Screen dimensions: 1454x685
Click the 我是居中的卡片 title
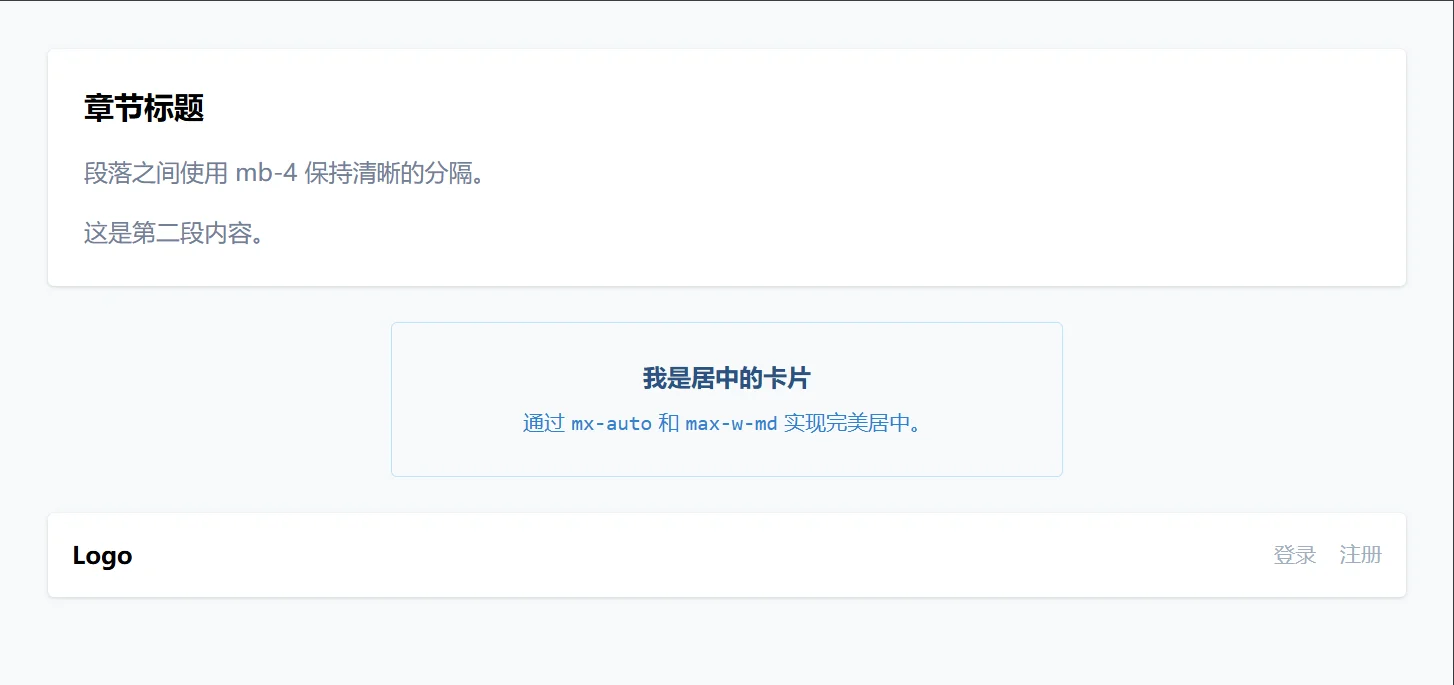click(x=726, y=378)
